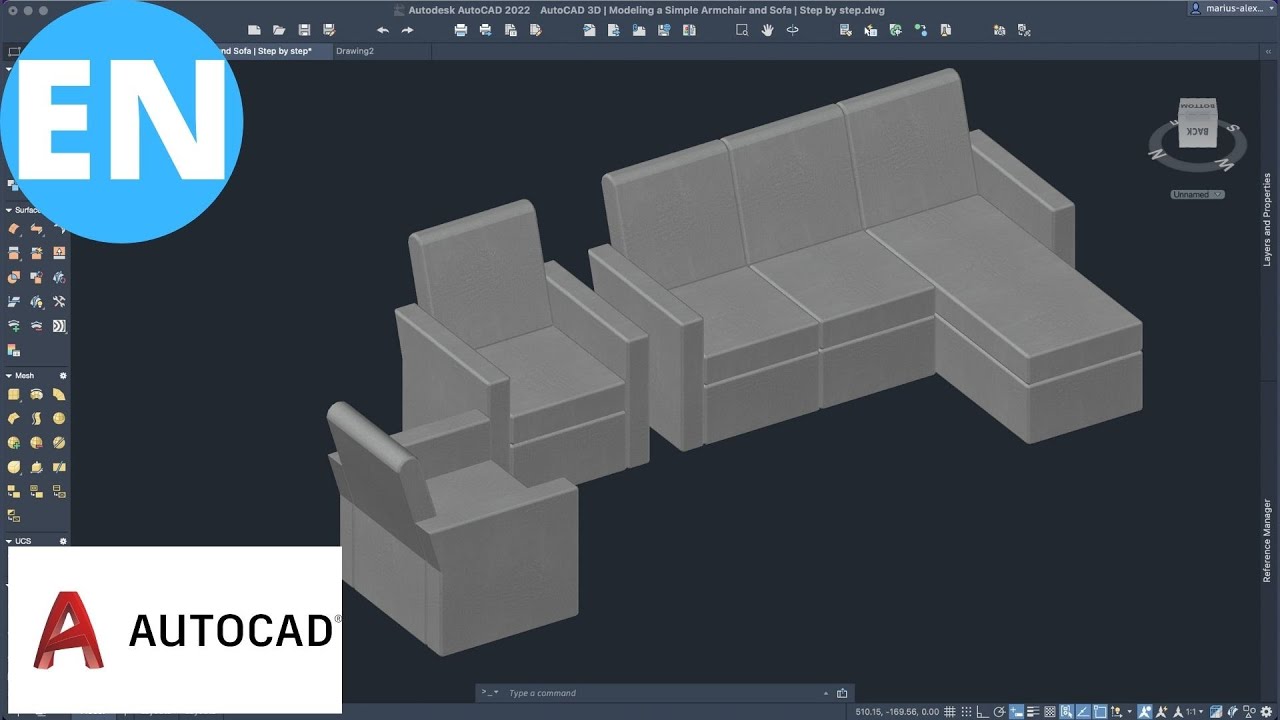Viewport: 1280px width, 720px height.
Task: Click the Undo arrow in toolbar
Action: point(382,30)
